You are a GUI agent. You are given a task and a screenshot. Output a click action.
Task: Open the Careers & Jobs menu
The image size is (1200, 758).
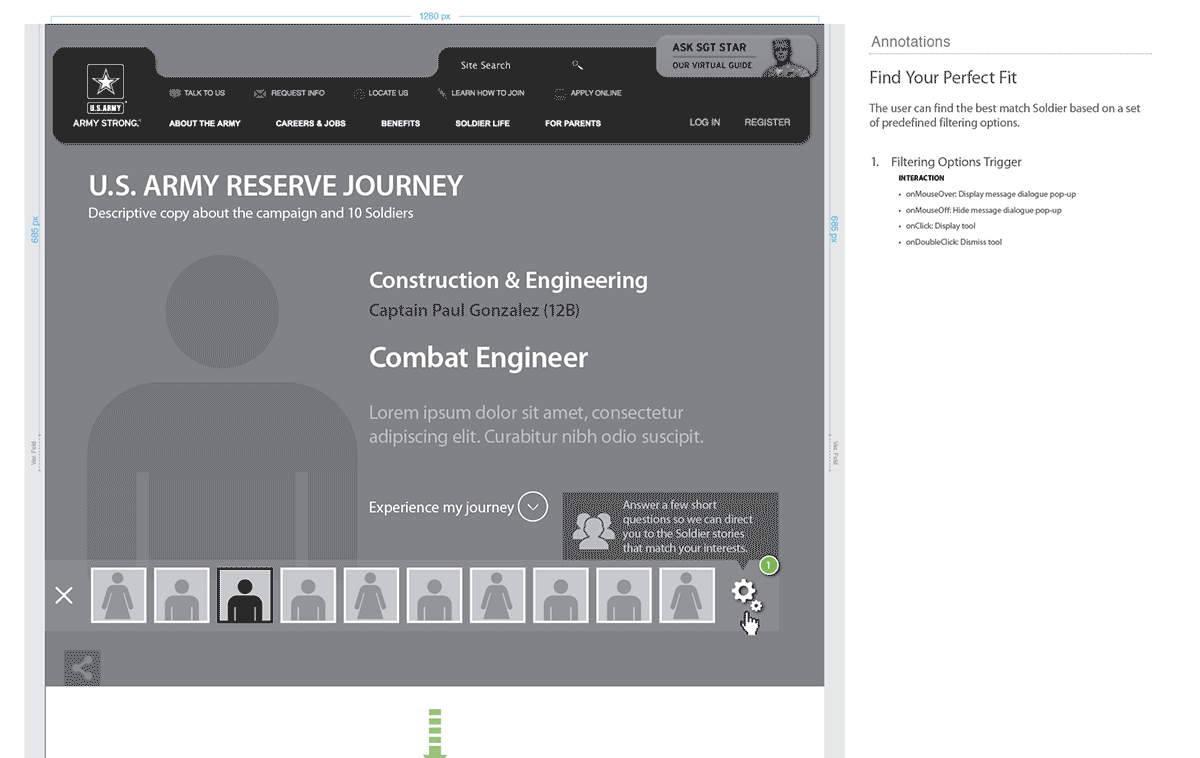pos(310,123)
